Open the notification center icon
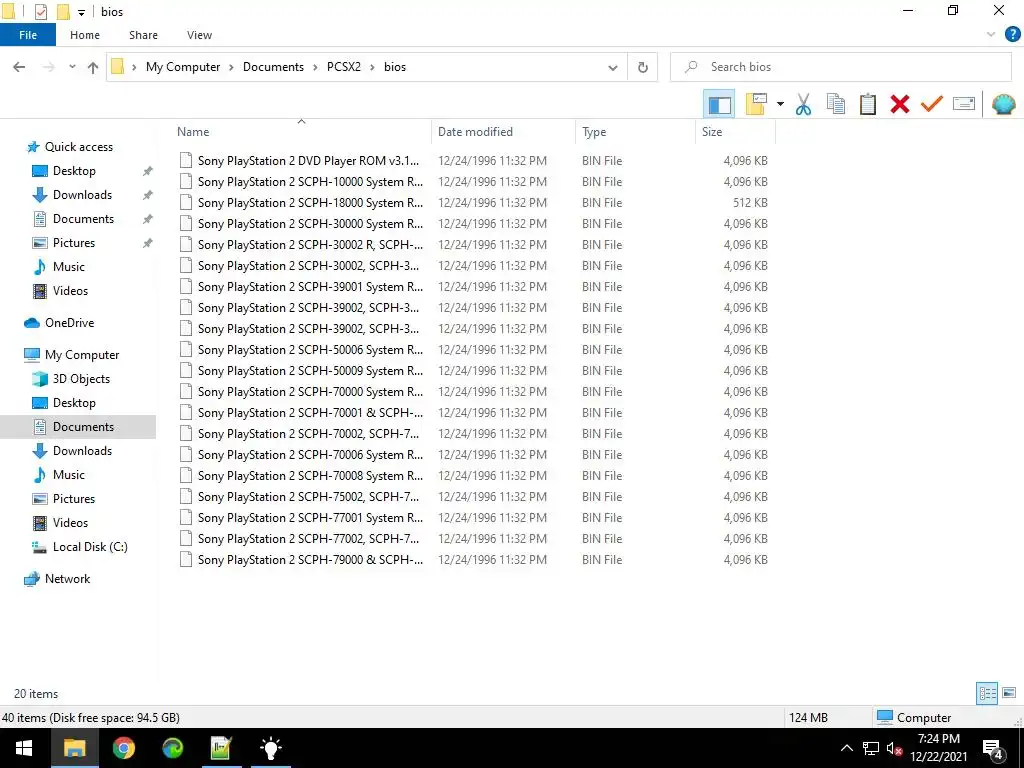This screenshot has height=768, width=1024. coord(993,749)
